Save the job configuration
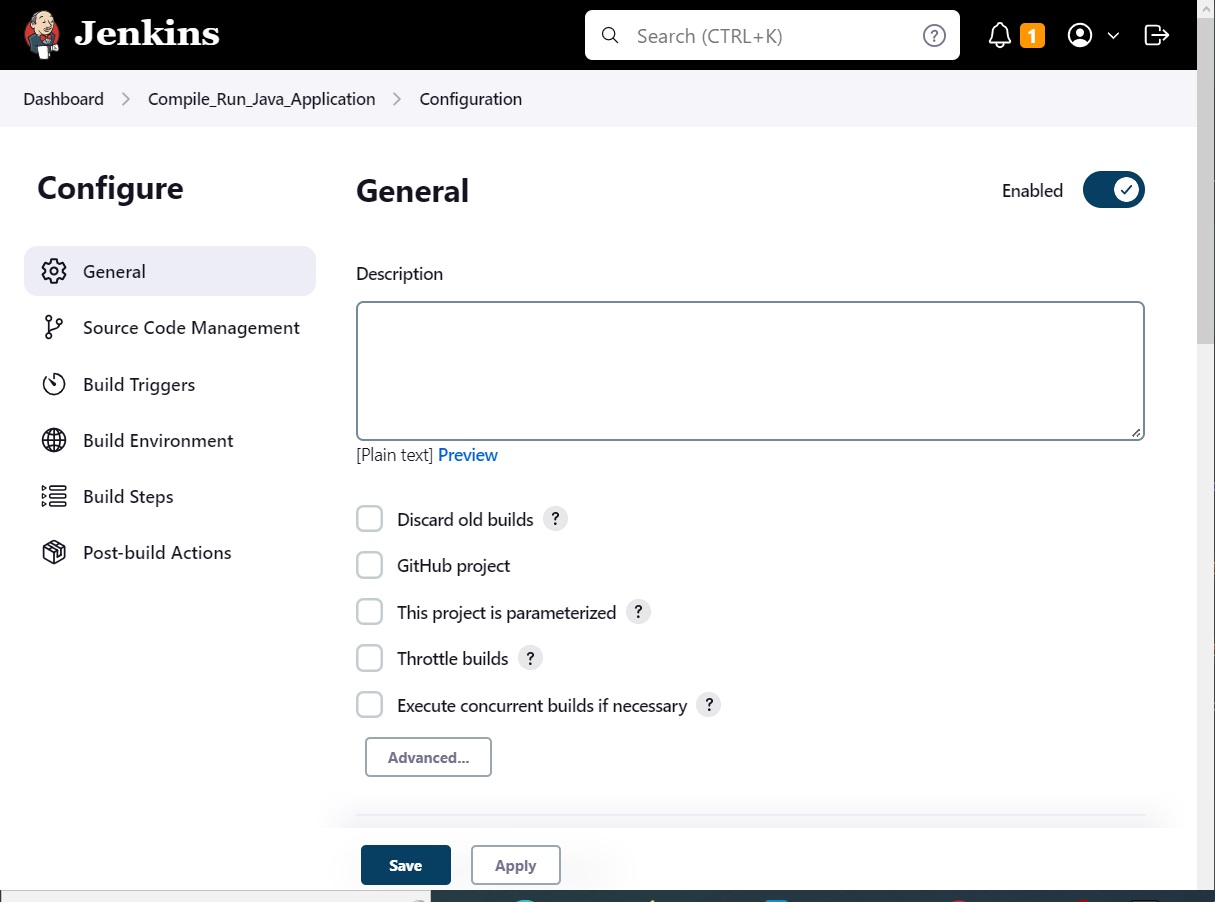This screenshot has width=1215, height=902. pyautogui.click(x=406, y=865)
